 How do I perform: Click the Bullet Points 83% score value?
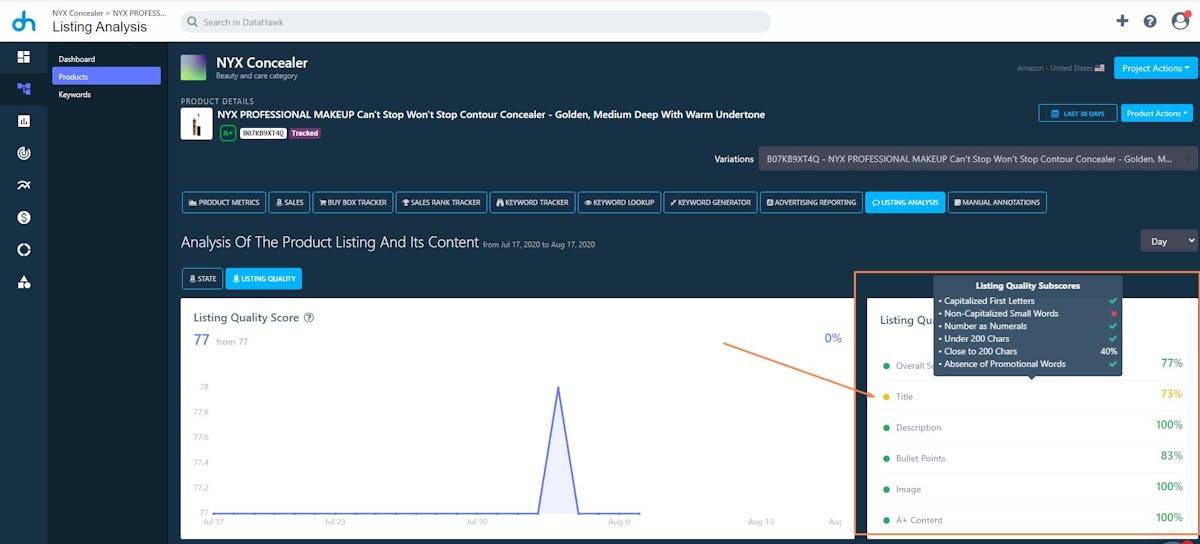[x=1171, y=456]
